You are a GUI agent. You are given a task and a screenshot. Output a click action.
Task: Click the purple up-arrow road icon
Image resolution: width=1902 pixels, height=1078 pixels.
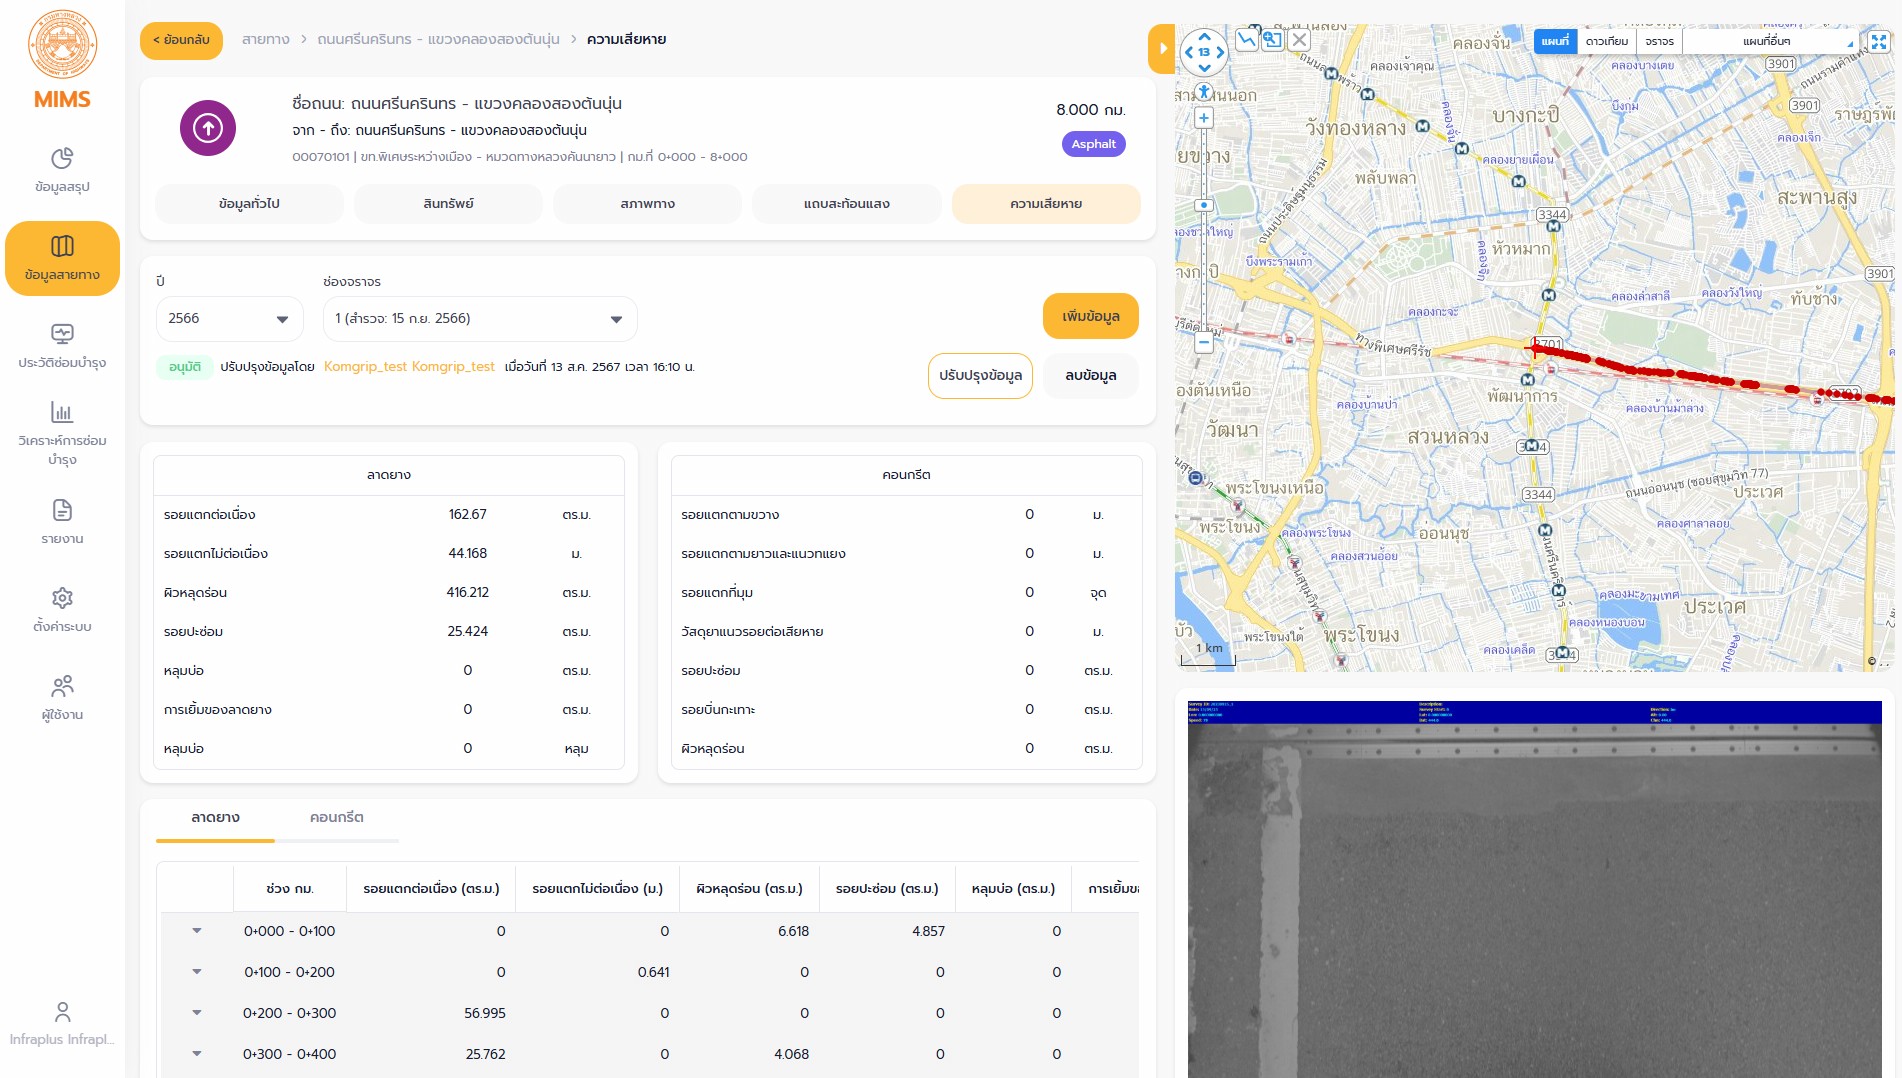(208, 128)
